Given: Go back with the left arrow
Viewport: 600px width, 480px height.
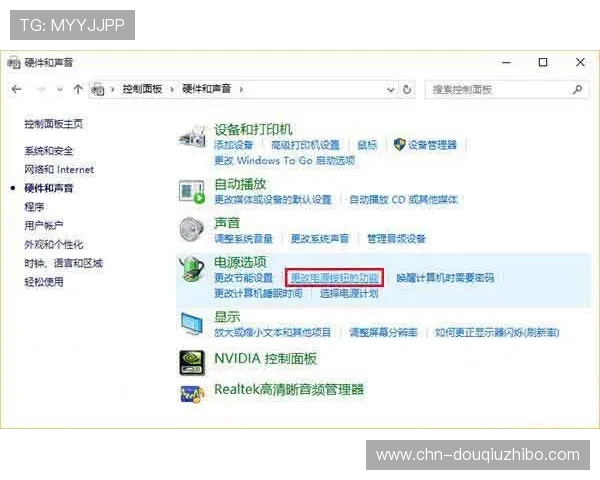Looking at the screenshot, I should coord(16,89).
